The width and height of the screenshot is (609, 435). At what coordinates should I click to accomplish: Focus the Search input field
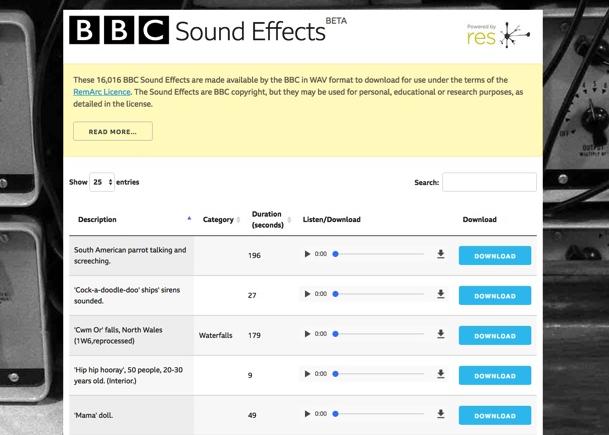pos(489,182)
